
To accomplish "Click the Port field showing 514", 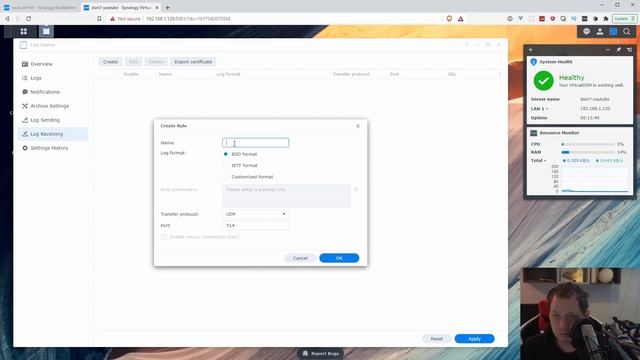I will 256,226.
